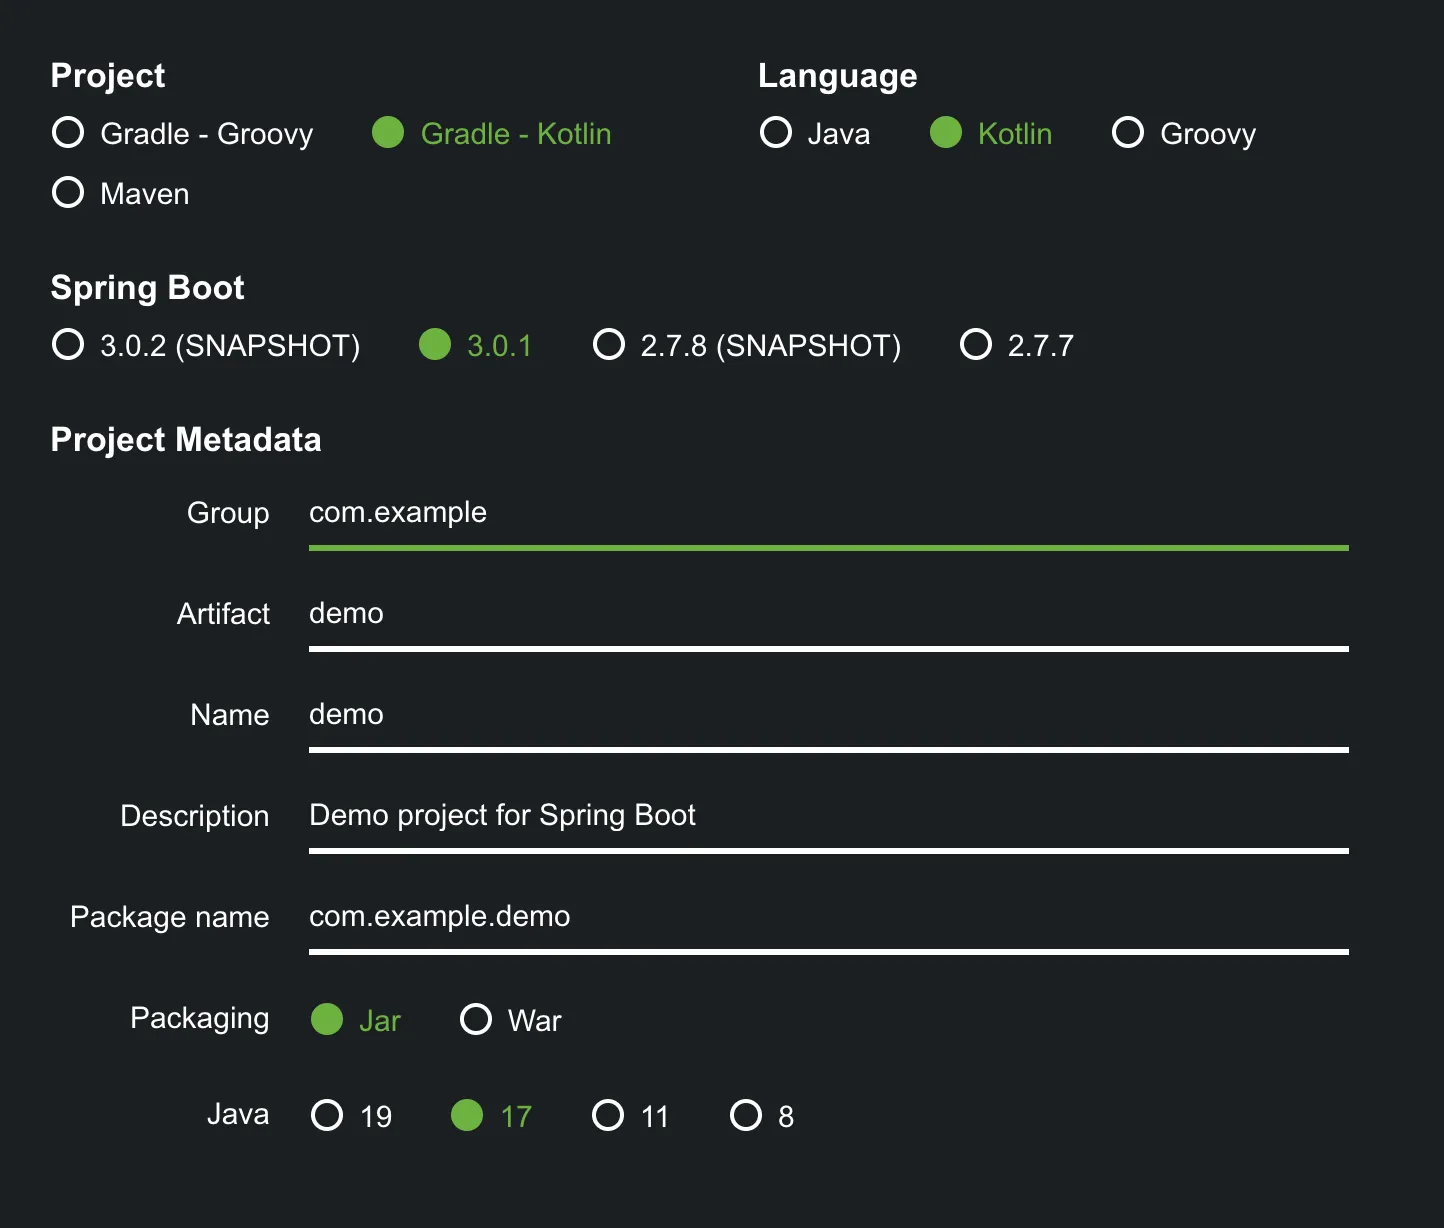Select Spring Boot 2.7.8 (SNAPSHOT)

(x=609, y=345)
